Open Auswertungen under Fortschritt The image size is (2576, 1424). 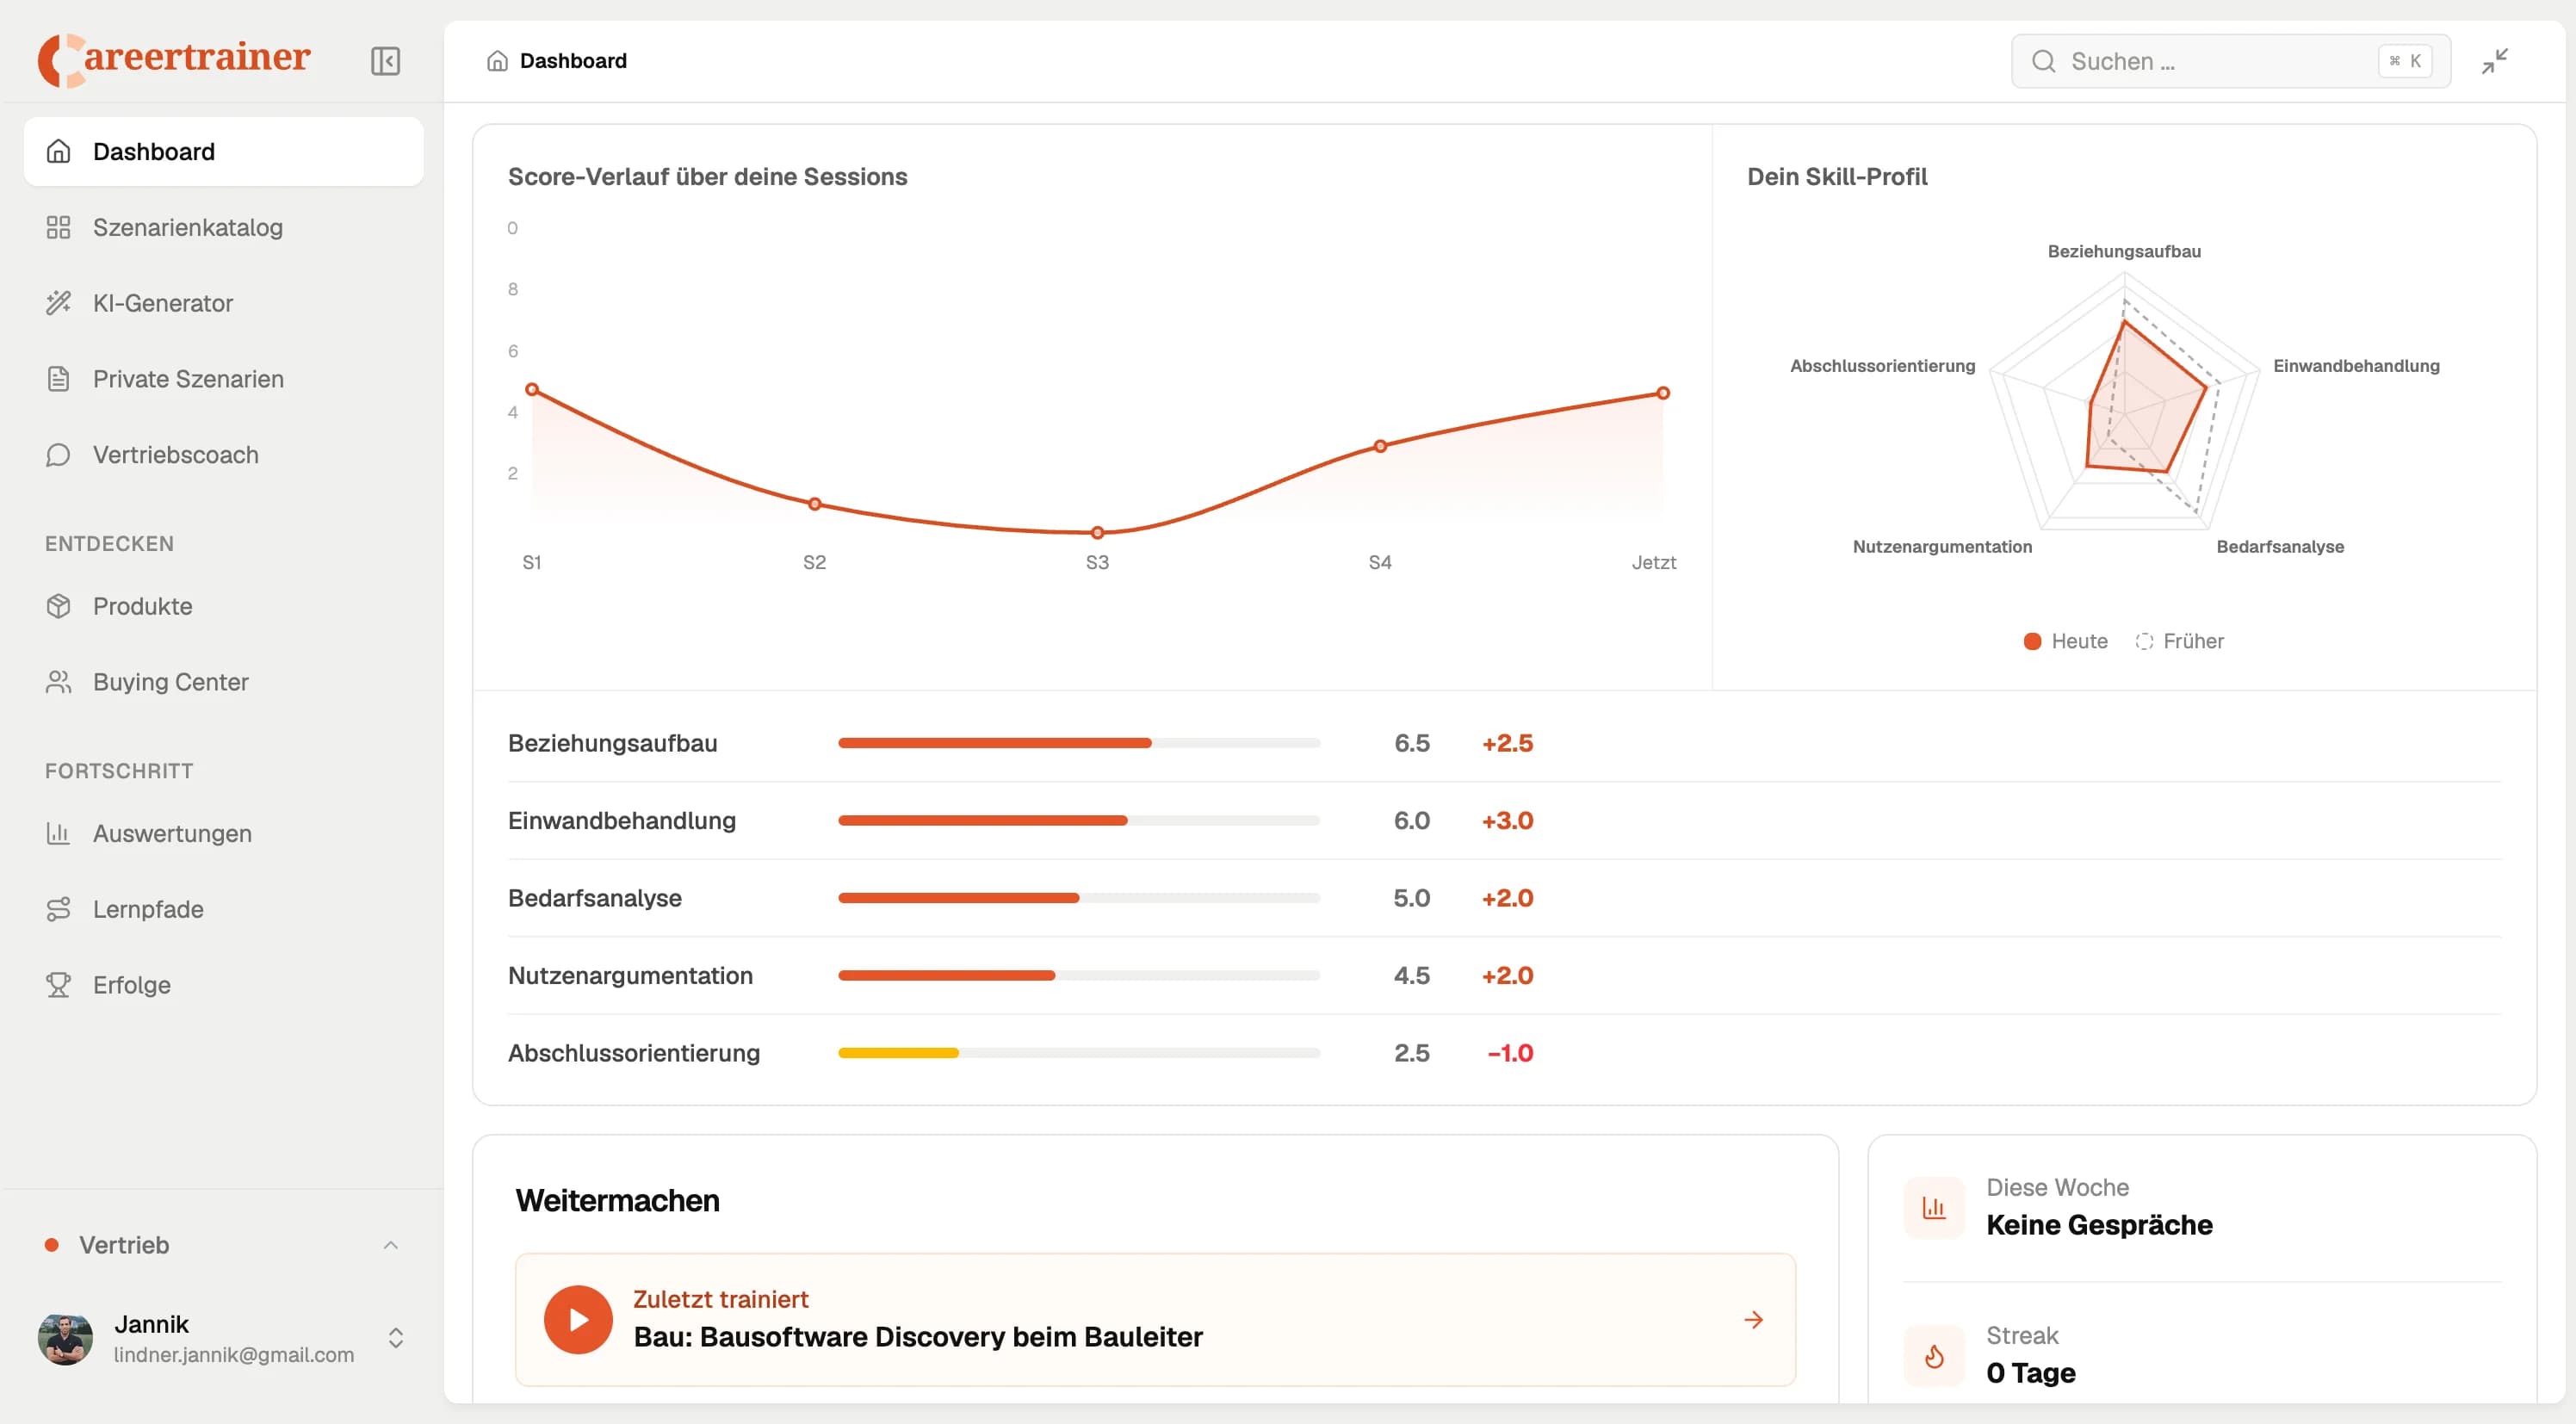[224, 833]
